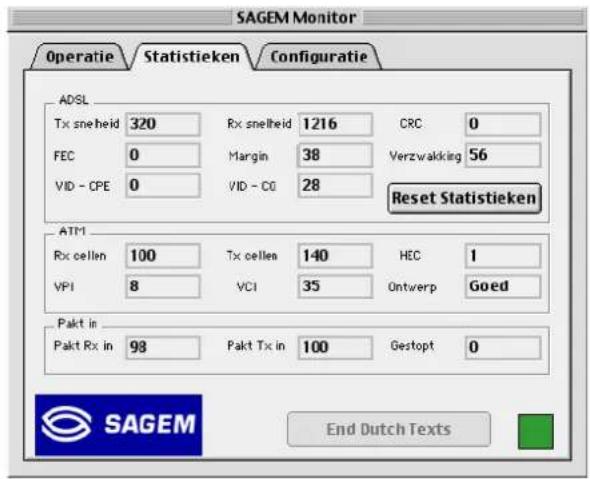
Task: Click the SAGEM logo
Action: tap(119, 425)
